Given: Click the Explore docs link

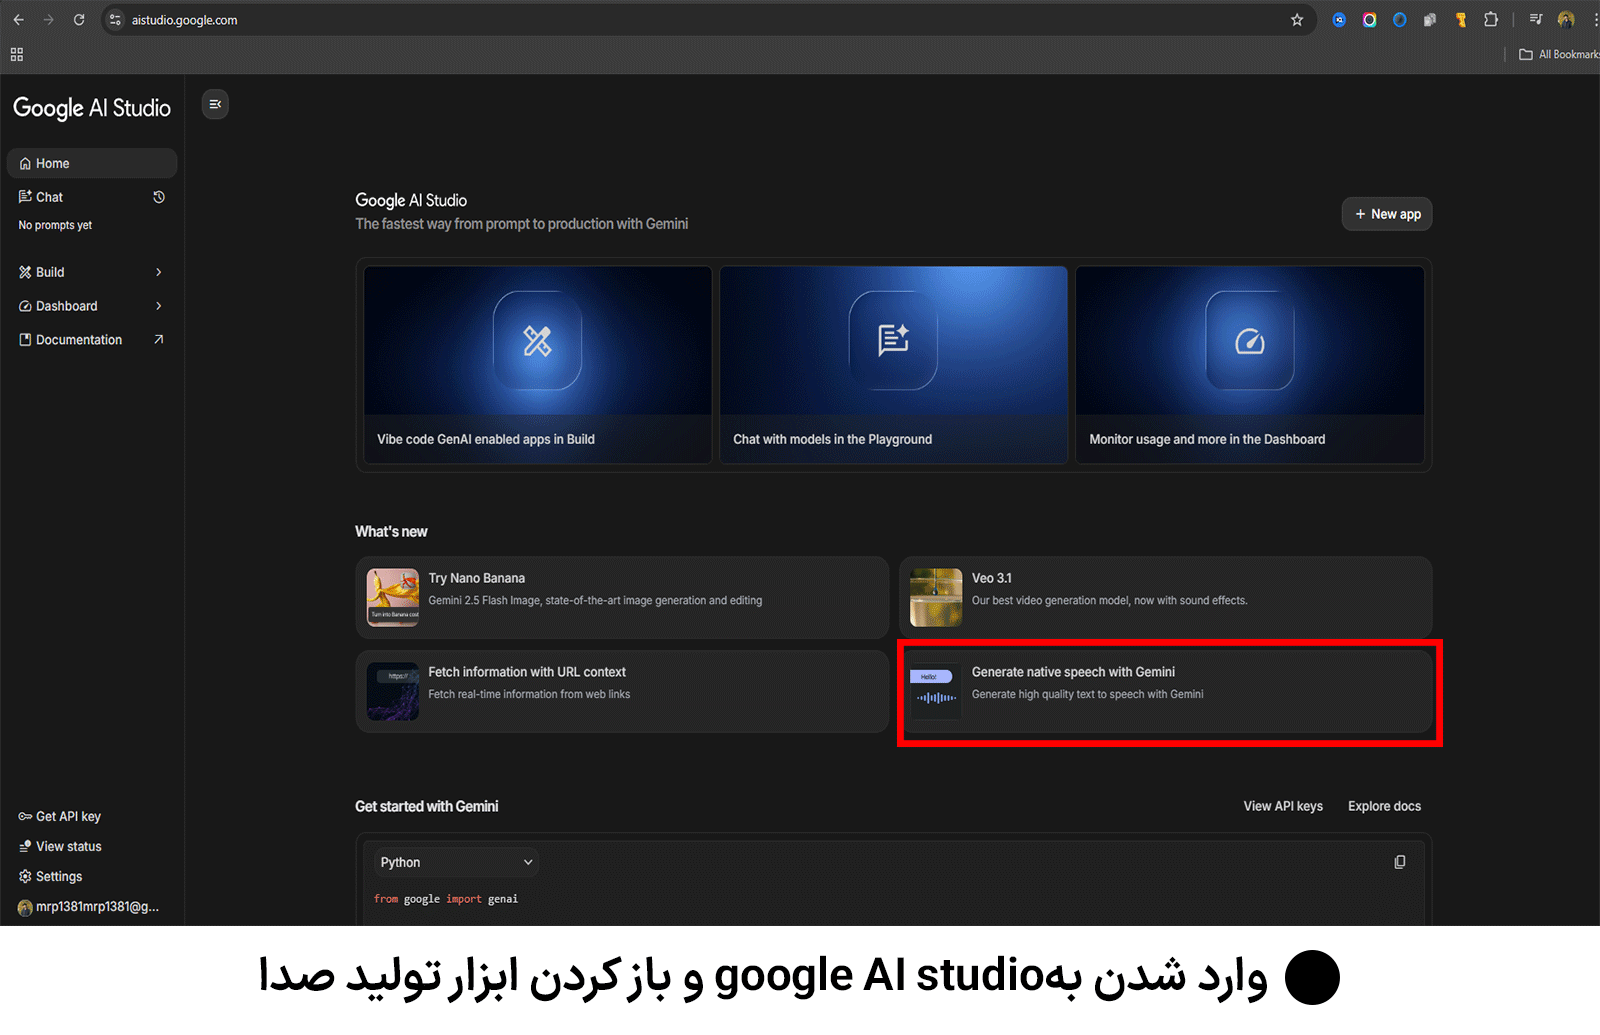Looking at the screenshot, I should pyautogui.click(x=1384, y=806).
